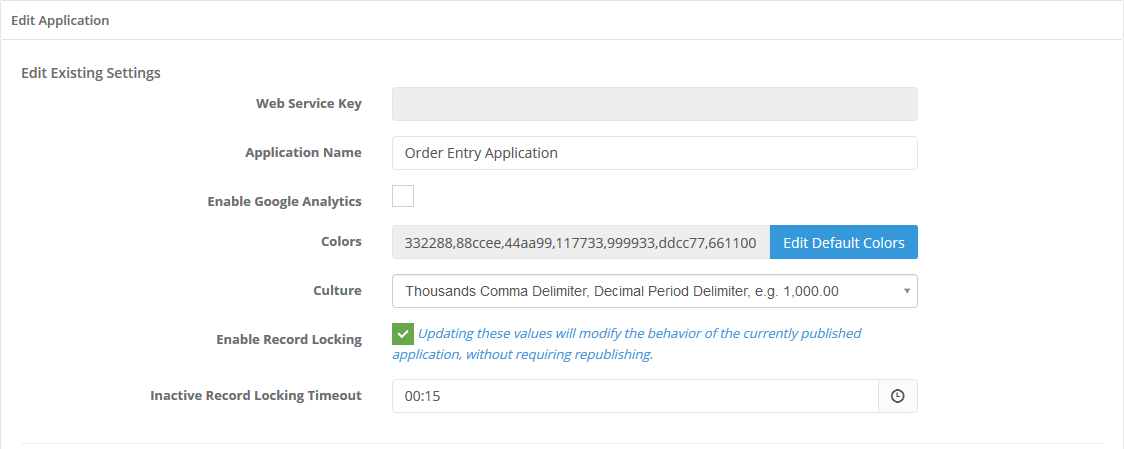The image size is (1124, 449).
Task: Click the Enable Google Analytics label
Action: tap(285, 202)
